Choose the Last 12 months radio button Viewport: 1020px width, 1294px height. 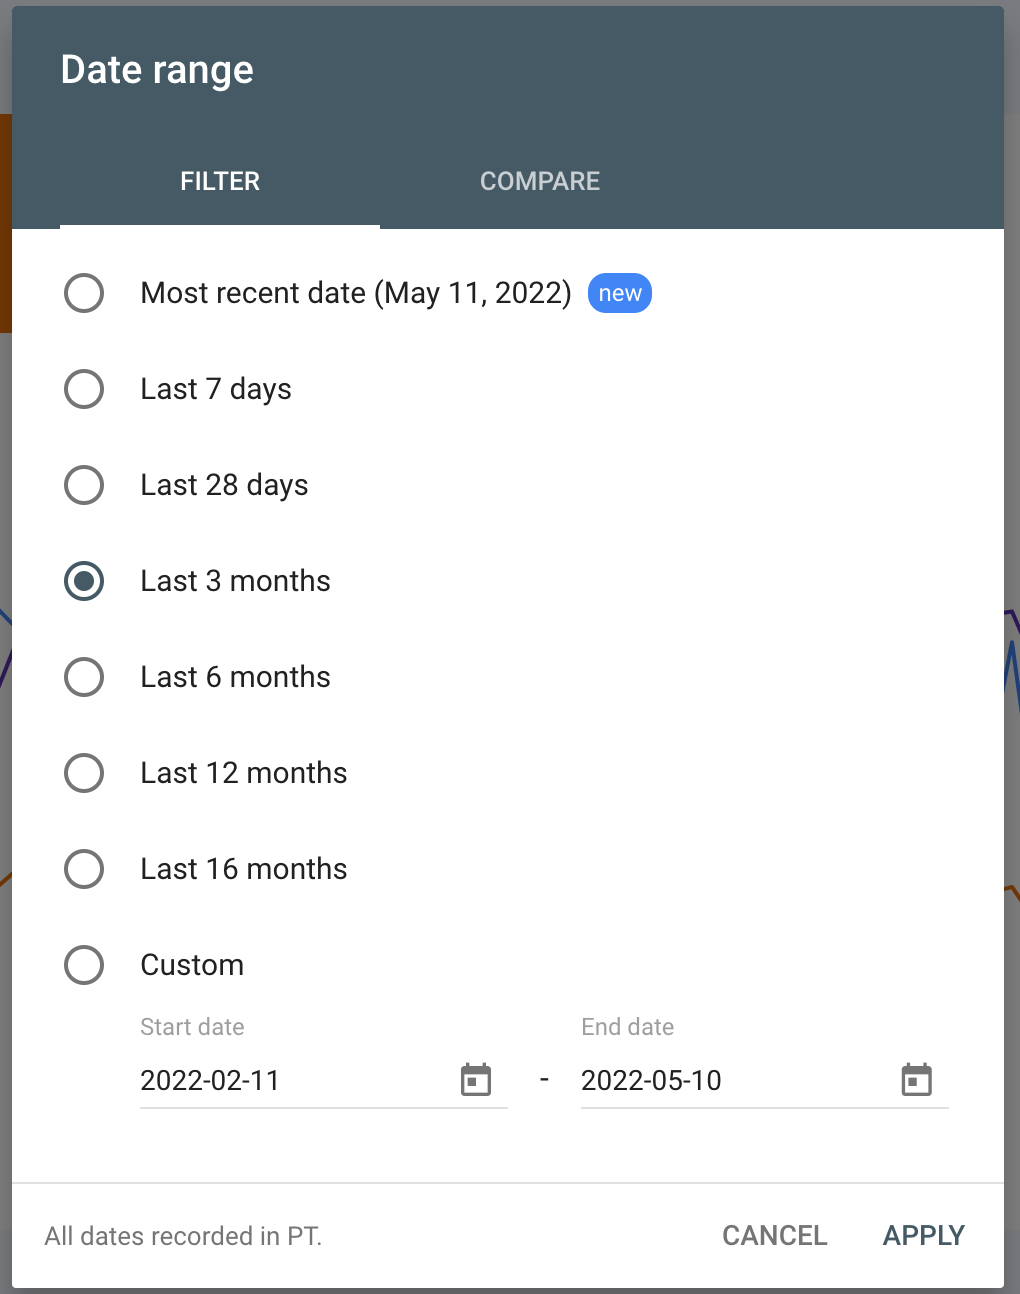click(x=84, y=773)
